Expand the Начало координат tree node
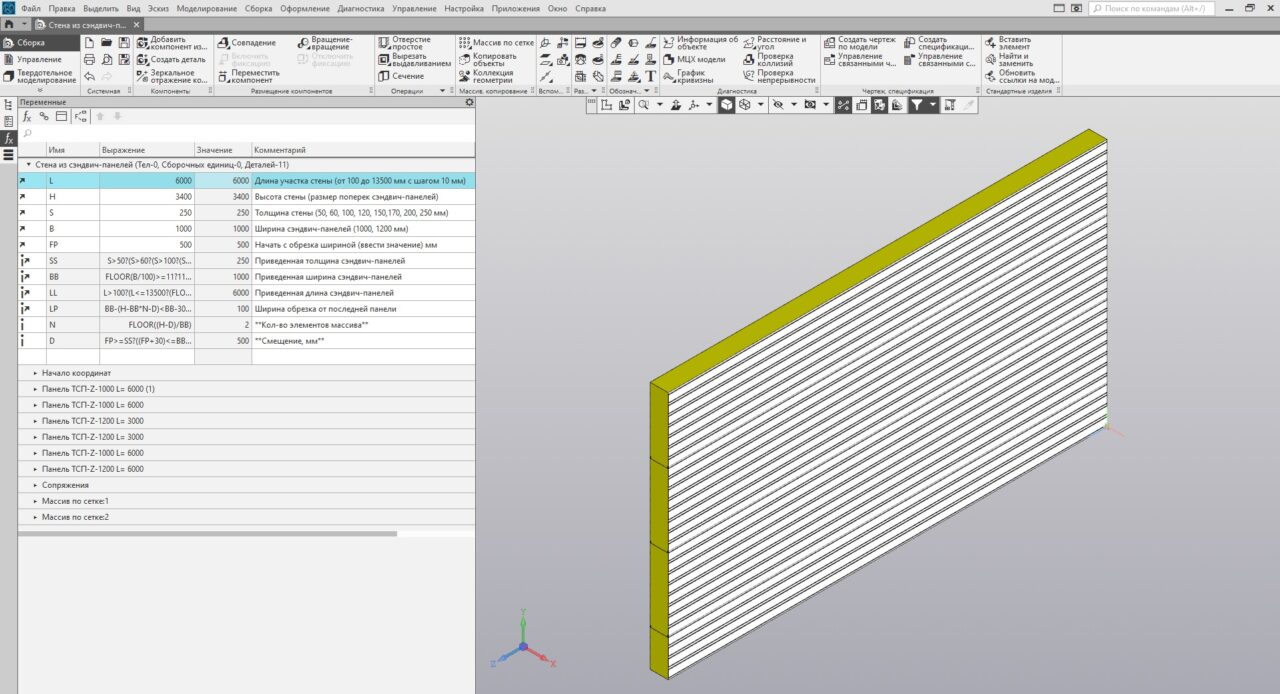The height and width of the screenshot is (694, 1280). click(34, 373)
